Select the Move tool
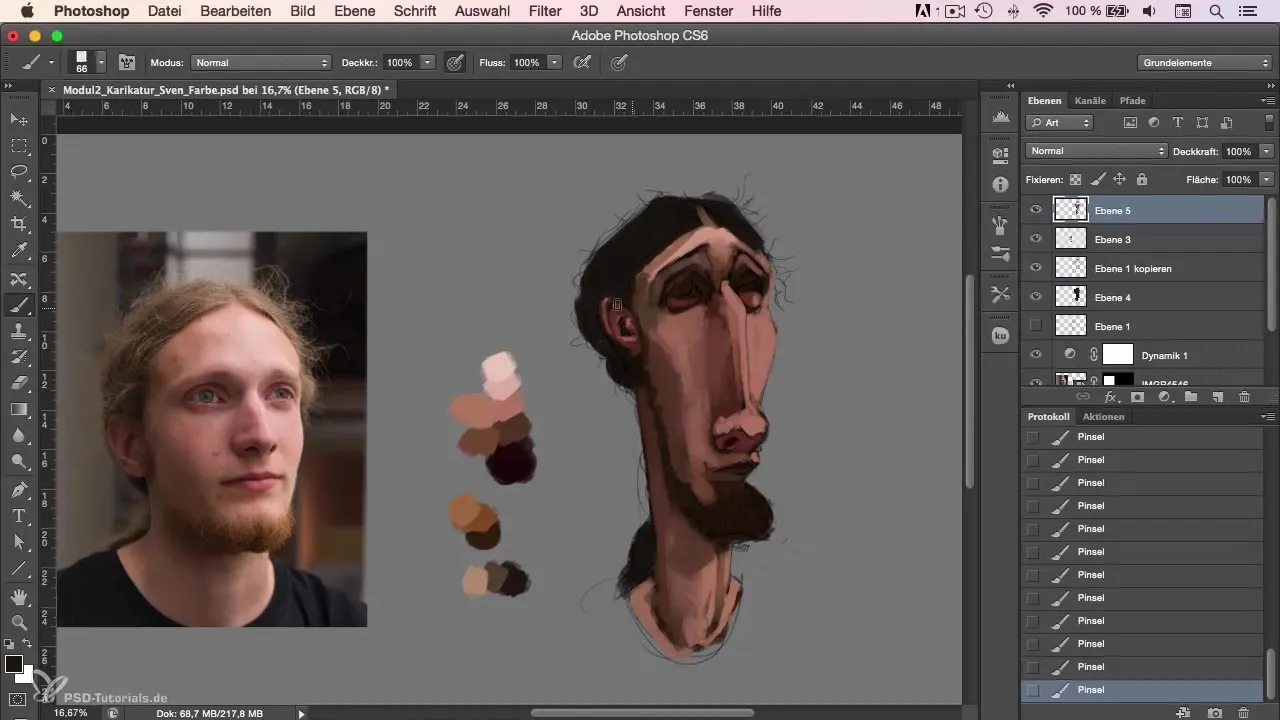1280x720 pixels. (x=18, y=120)
